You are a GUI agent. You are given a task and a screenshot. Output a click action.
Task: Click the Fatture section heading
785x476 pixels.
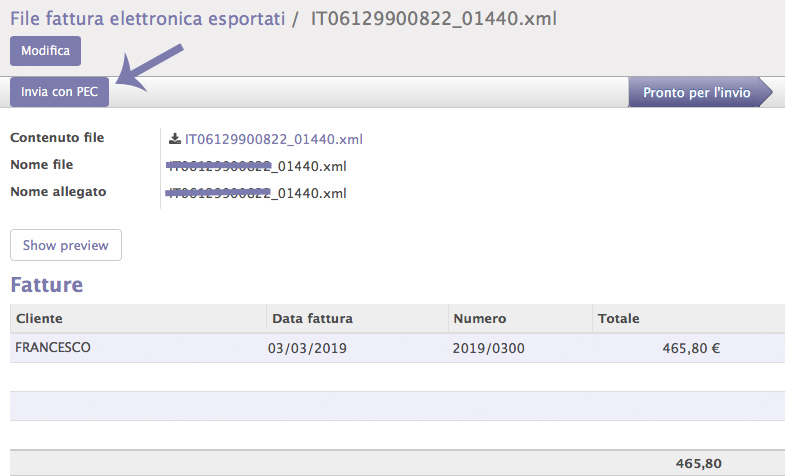tap(46, 285)
